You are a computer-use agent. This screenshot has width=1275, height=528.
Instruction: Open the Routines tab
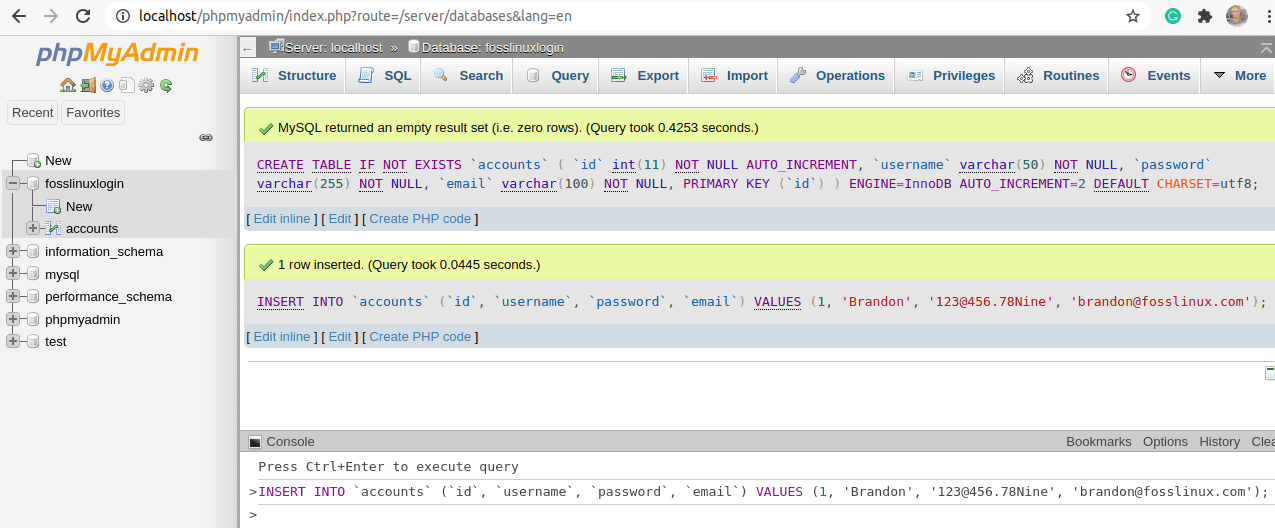click(x=1058, y=76)
